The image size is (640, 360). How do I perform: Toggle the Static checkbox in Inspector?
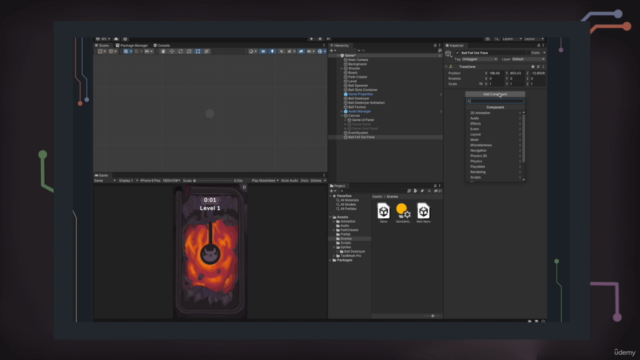[x=529, y=53]
